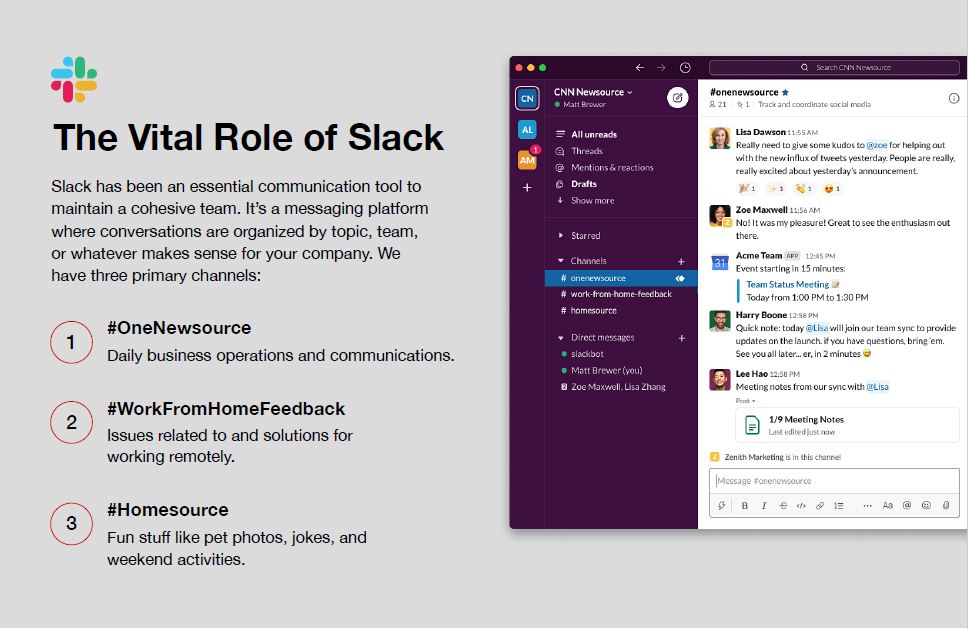Start a new direct message plus icon

tap(682, 338)
